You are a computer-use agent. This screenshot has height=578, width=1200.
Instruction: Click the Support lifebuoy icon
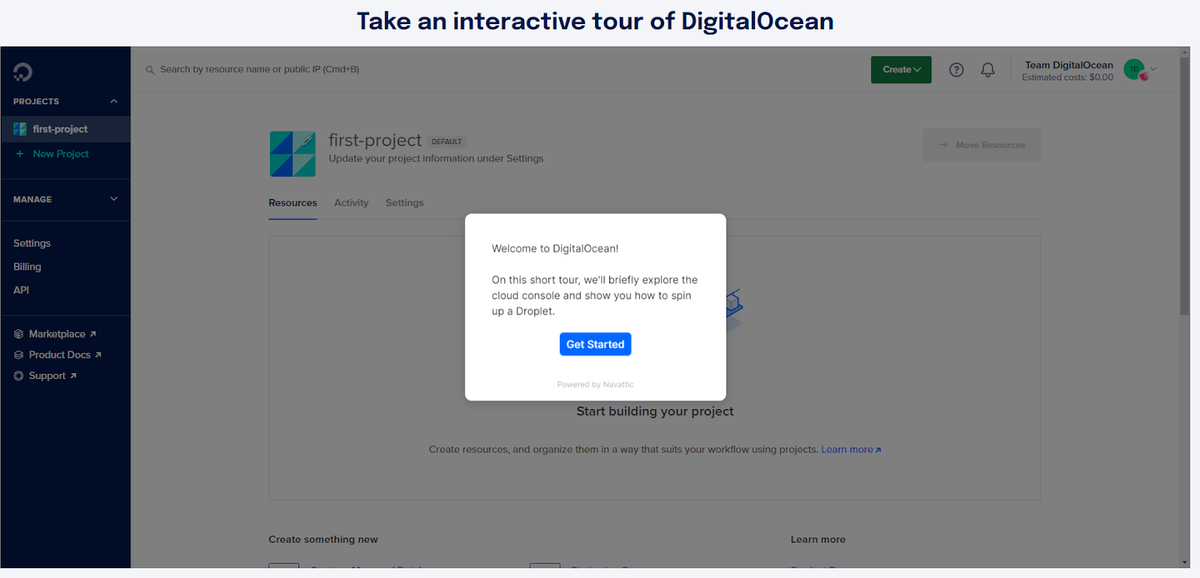pos(19,376)
